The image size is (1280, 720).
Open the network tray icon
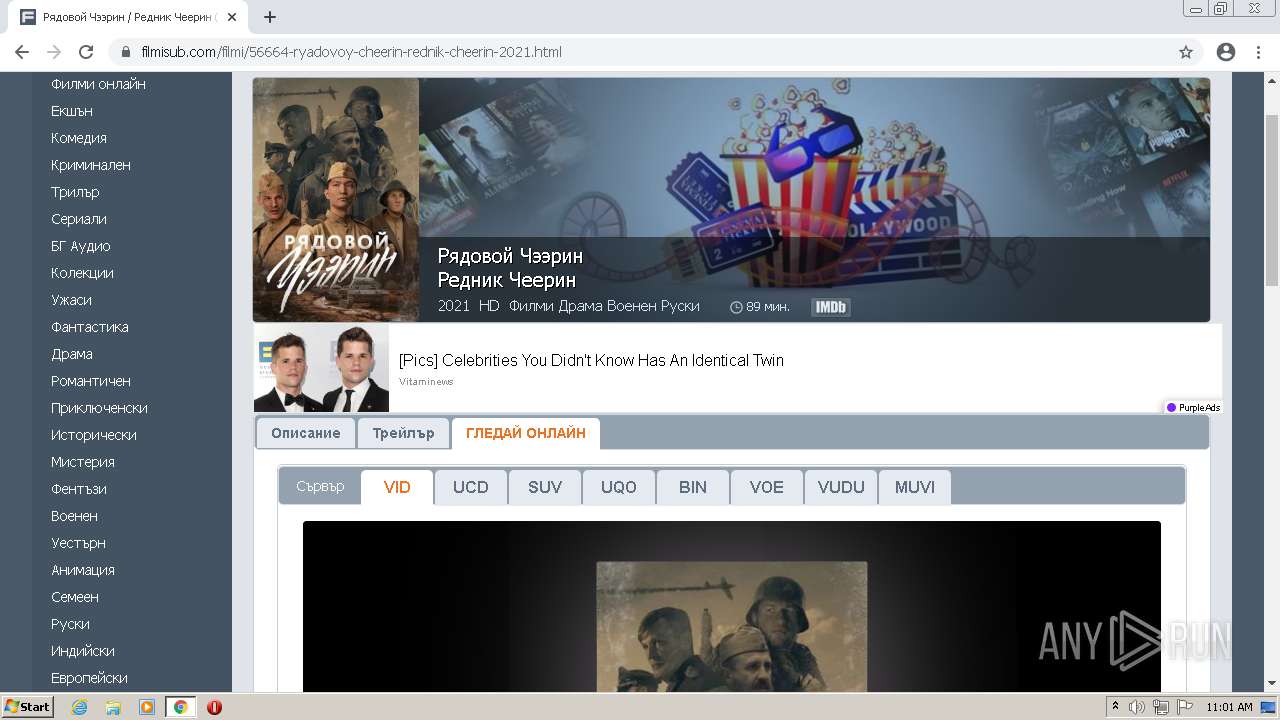(1160, 707)
